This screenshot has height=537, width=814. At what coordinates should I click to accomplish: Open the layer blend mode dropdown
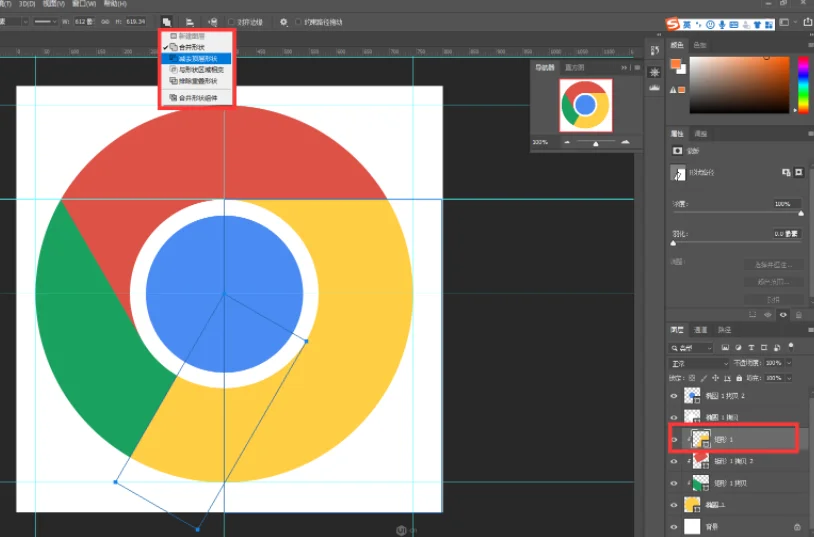pyautogui.click(x=699, y=363)
